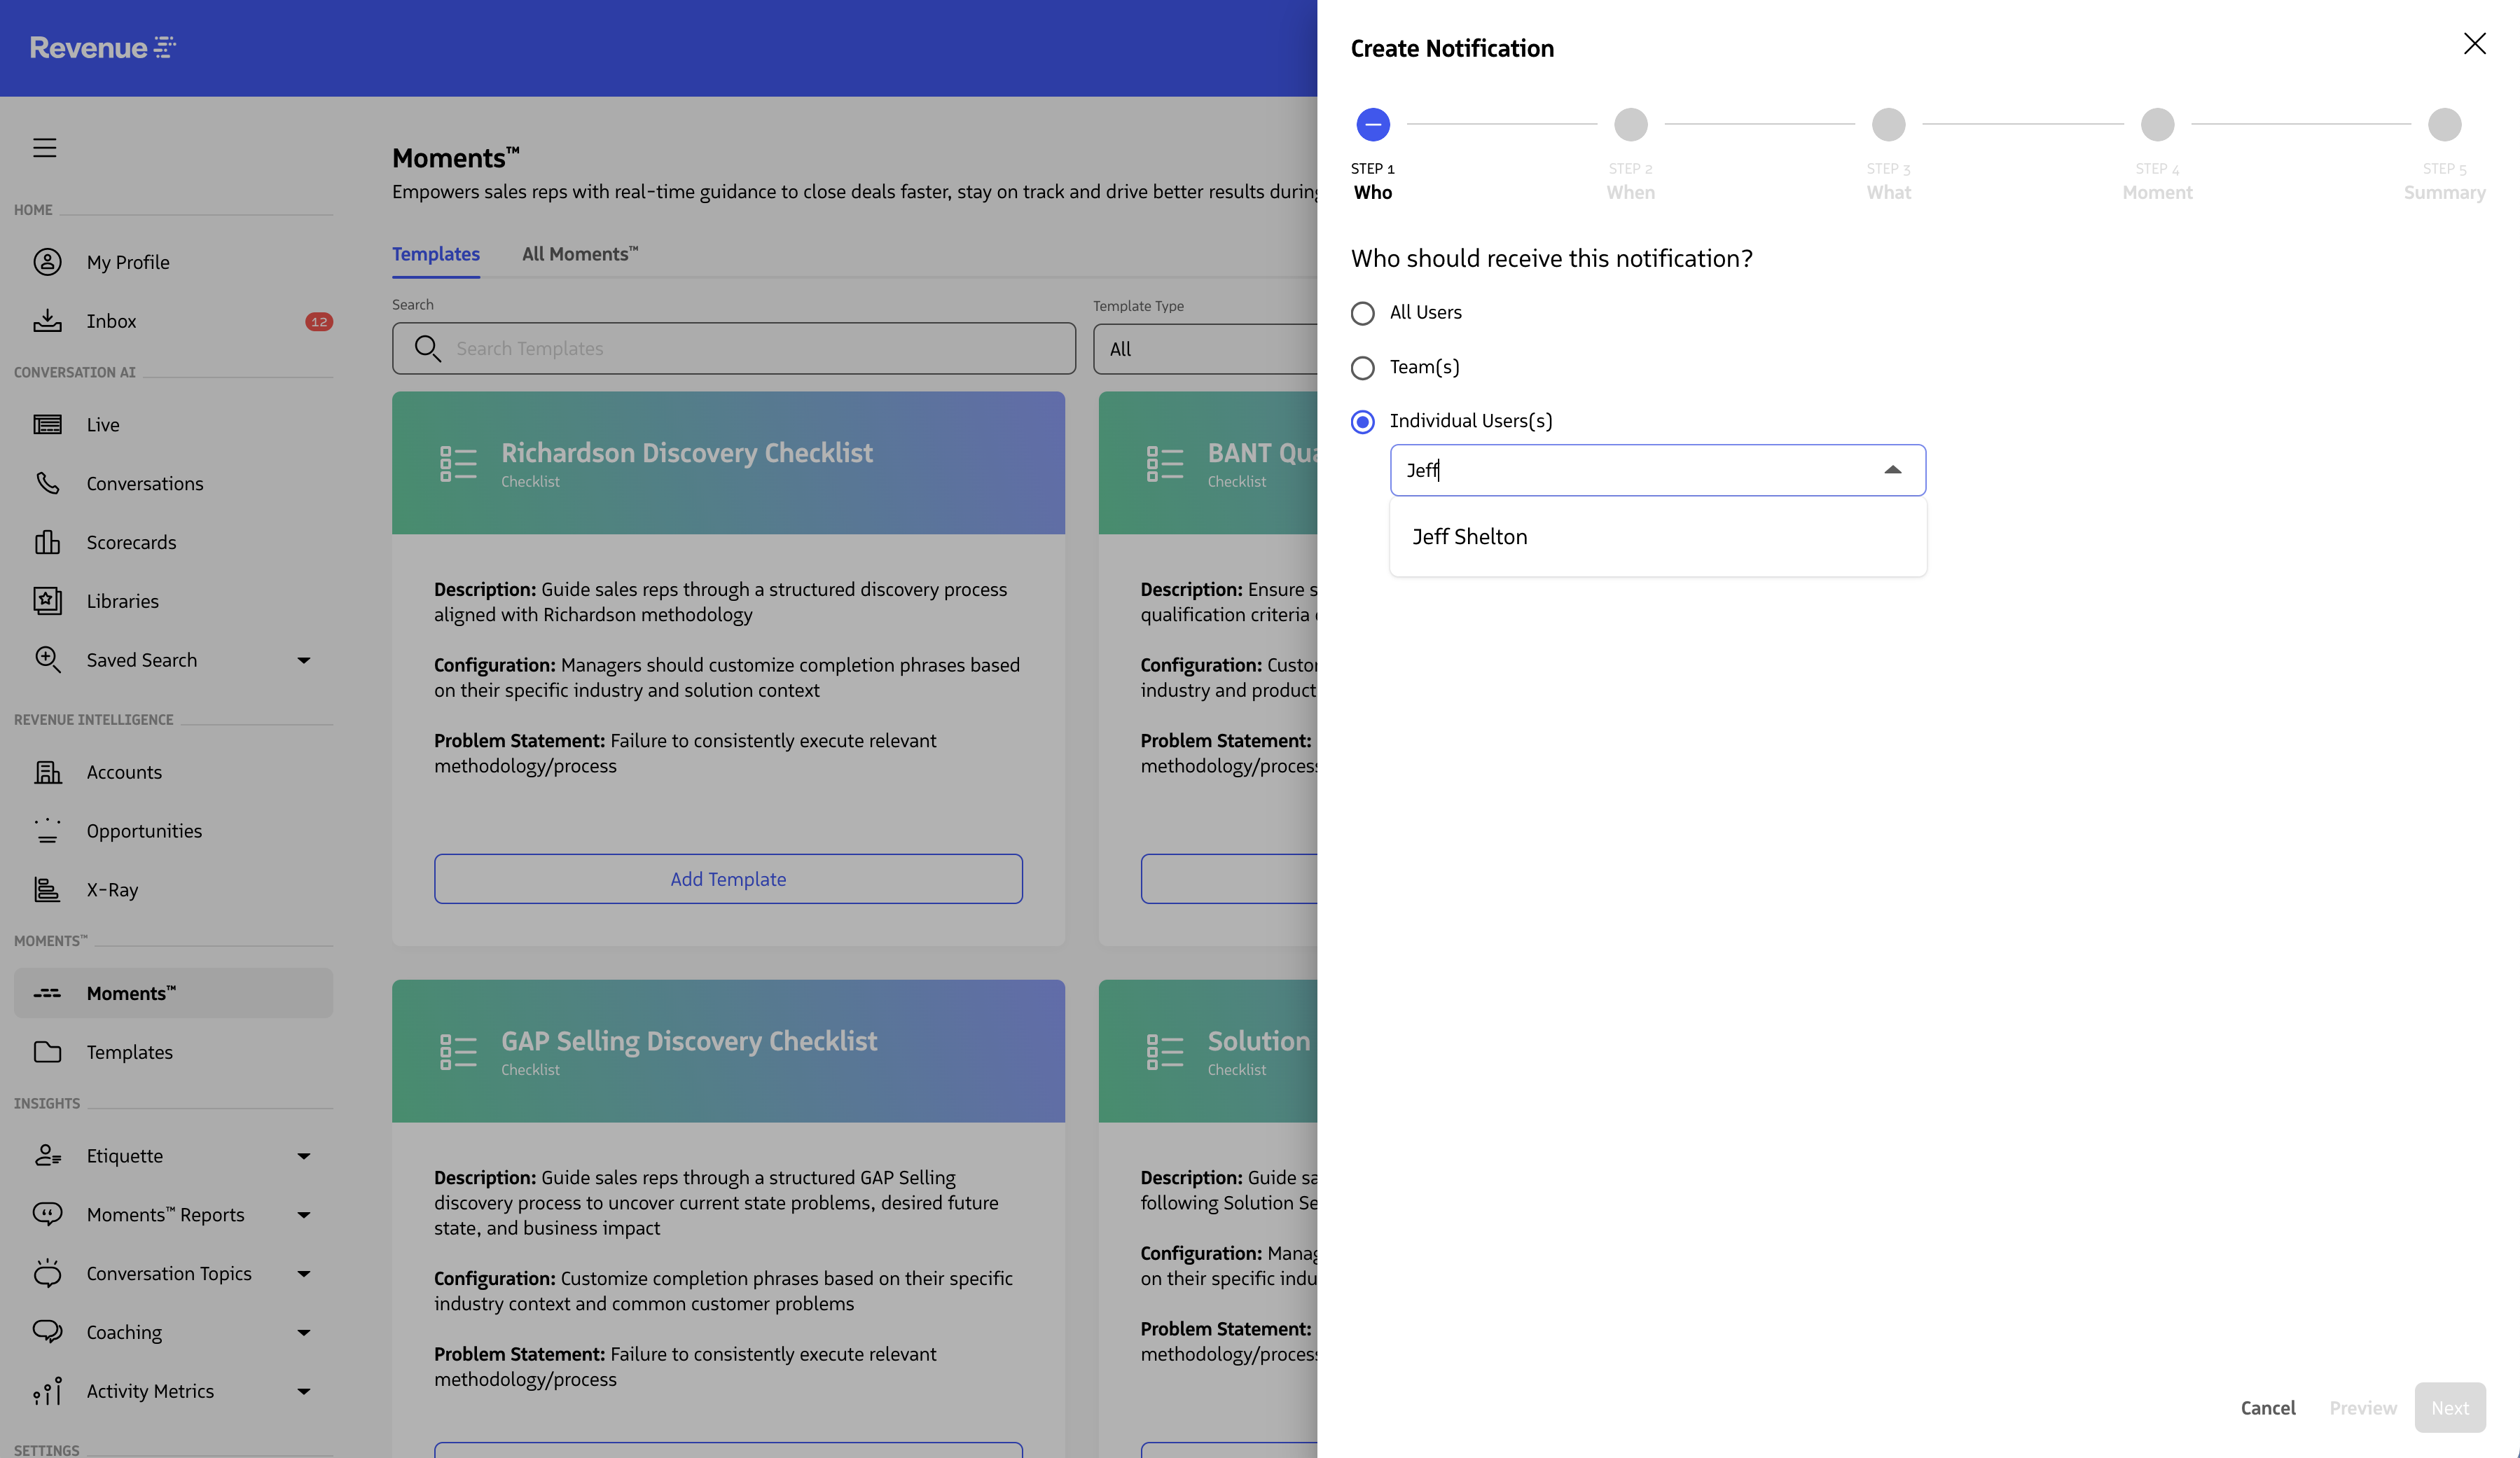Click the Conversation Topics icon

pos(47,1273)
